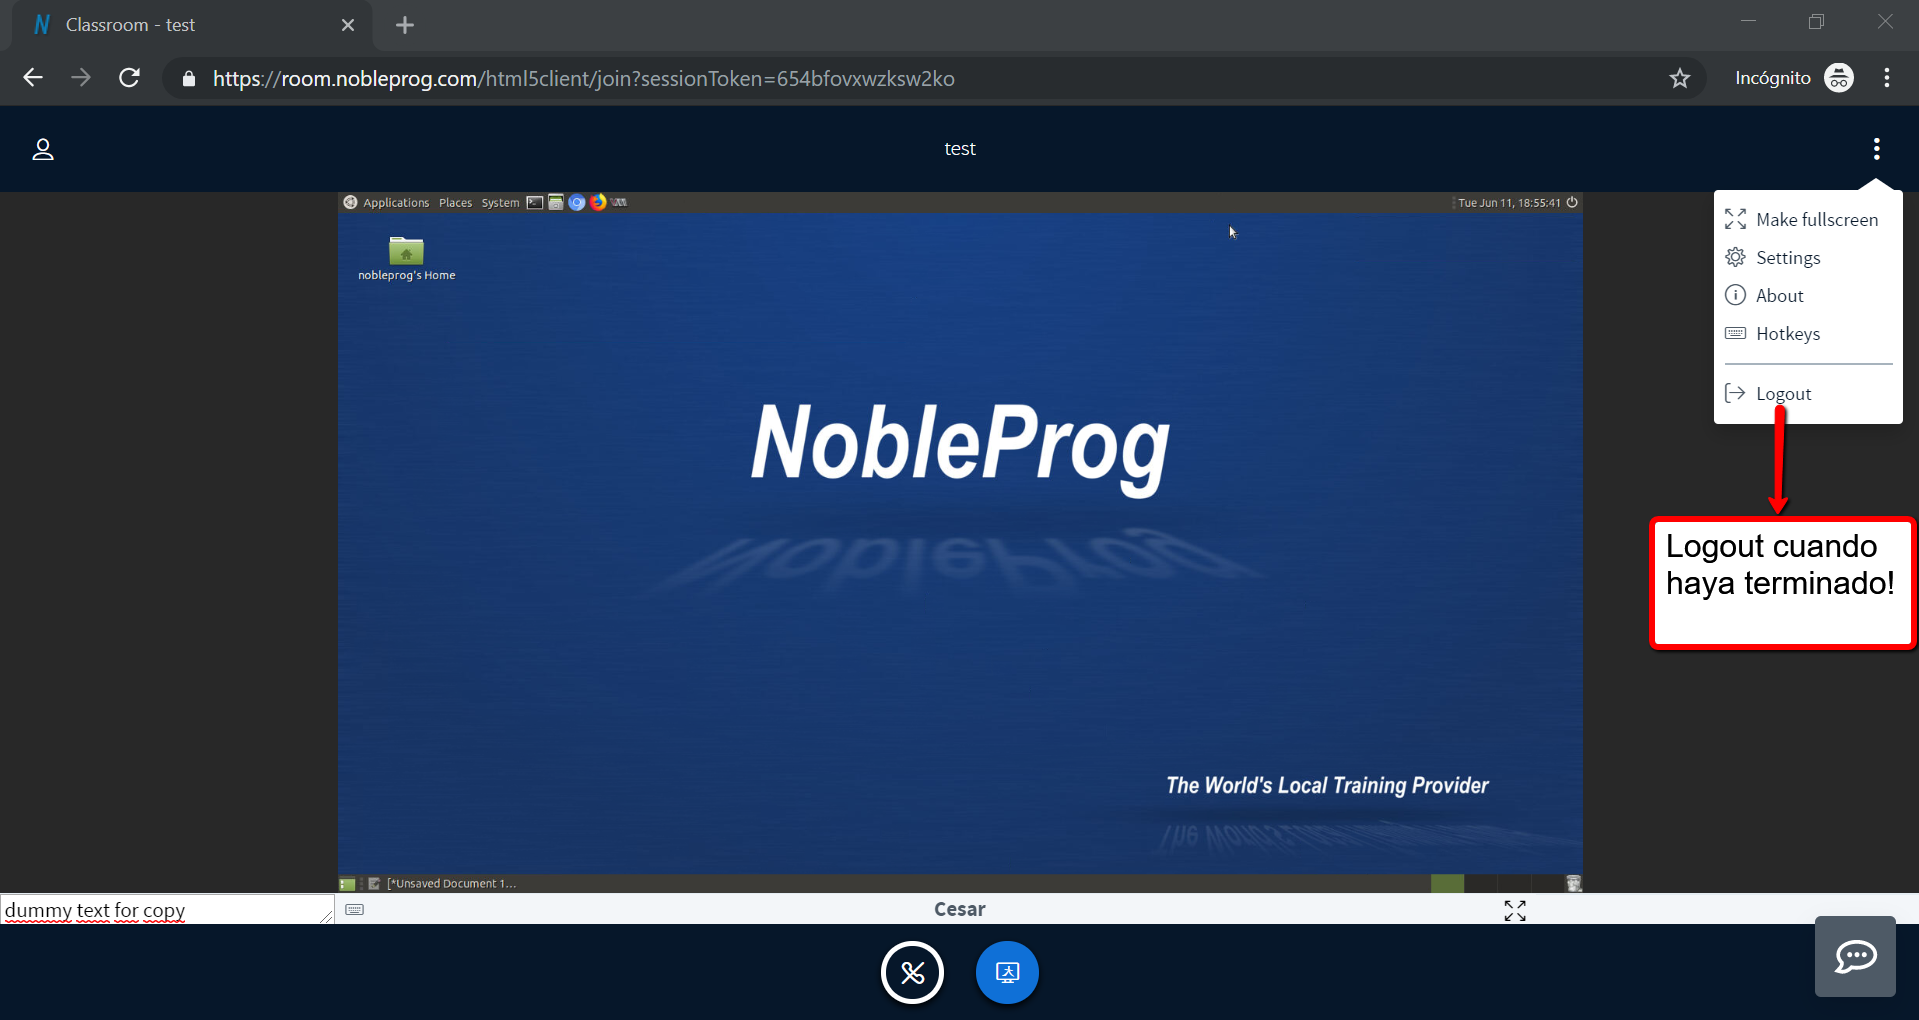
Task: Open the Places menu in remote desktop
Action: 455,203
